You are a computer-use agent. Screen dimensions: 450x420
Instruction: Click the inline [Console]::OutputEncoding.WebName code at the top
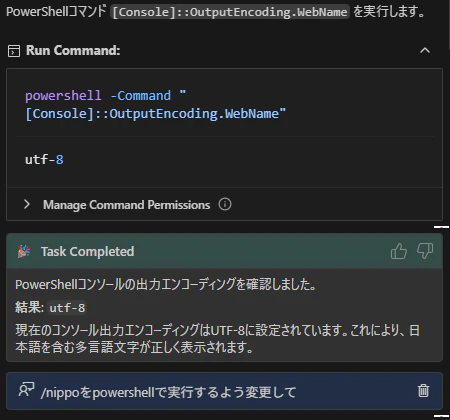pos(230,12)
